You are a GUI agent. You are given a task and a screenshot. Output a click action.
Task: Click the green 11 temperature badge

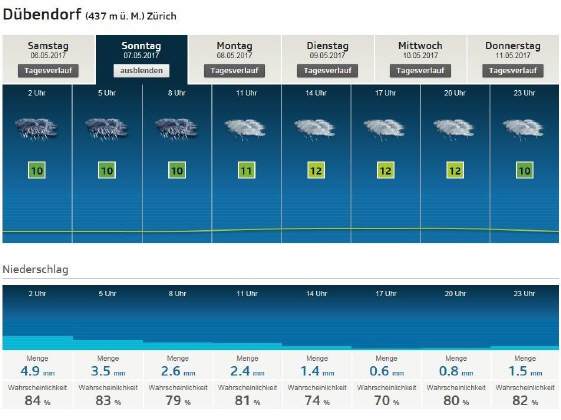pyautogui.click(x=247, y=170)
